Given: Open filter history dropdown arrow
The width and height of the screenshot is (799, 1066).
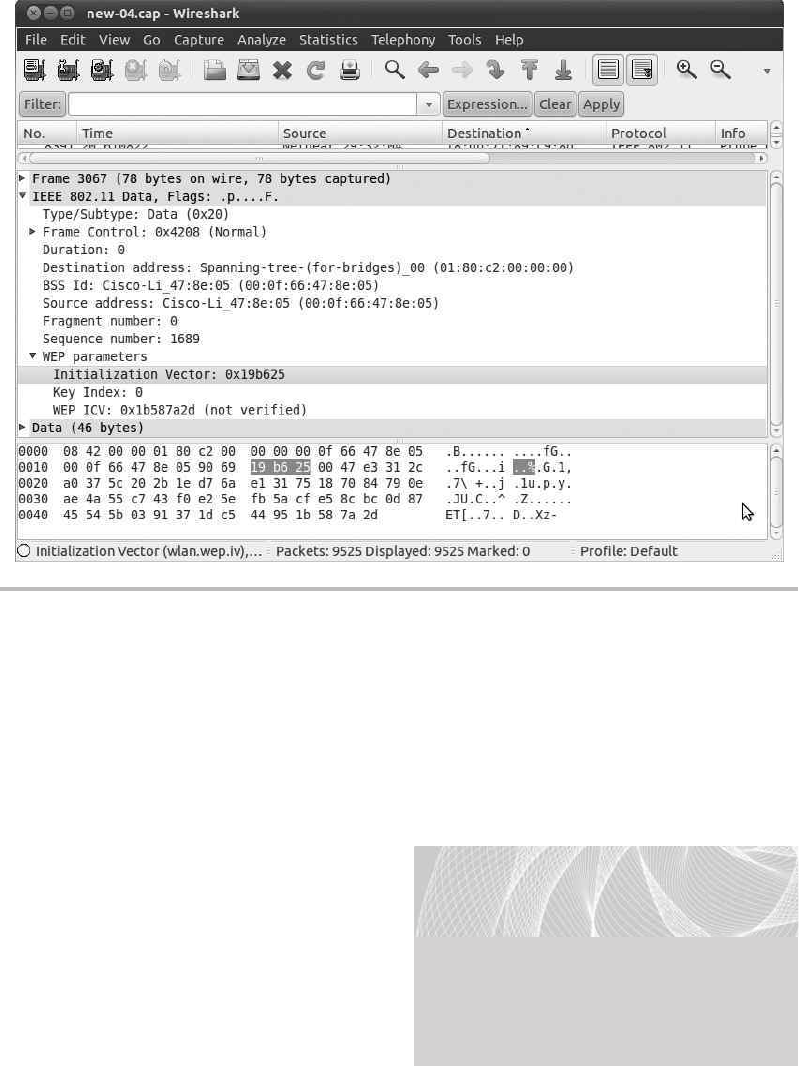Looking at the screenshot, I should pyautogui.click(x=428, y=105).
